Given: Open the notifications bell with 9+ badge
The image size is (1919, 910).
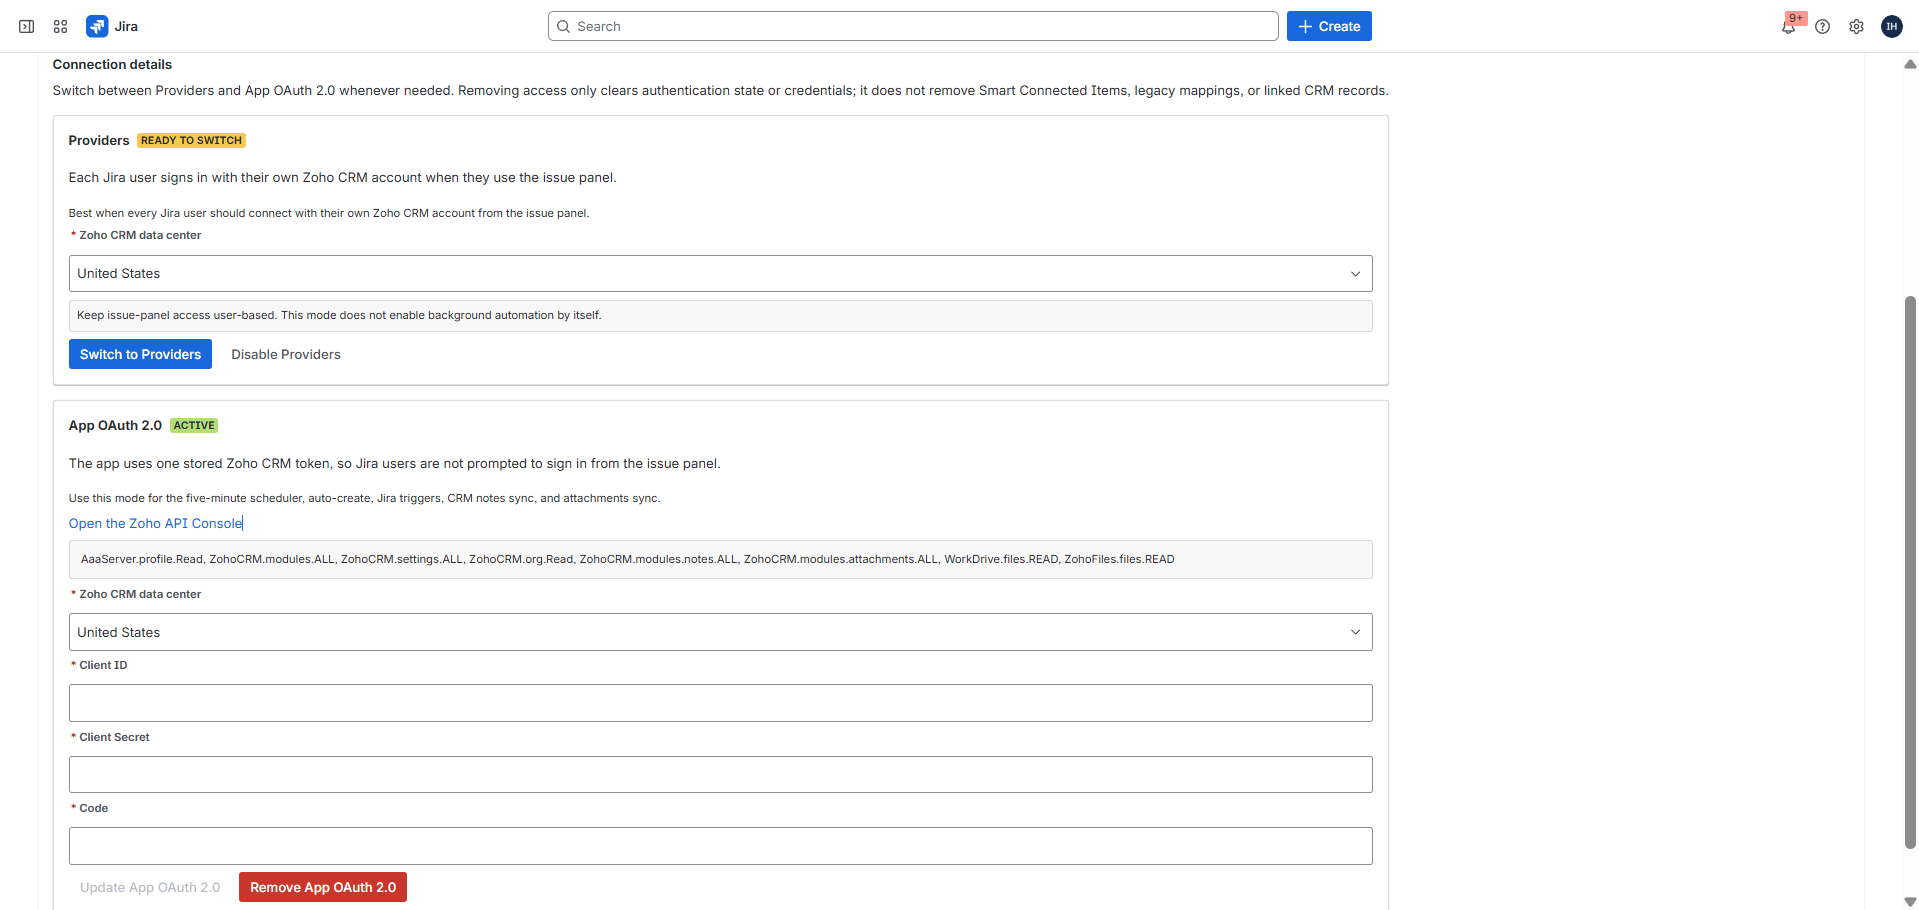Looking at the screenshot, I should point(1789,26).
